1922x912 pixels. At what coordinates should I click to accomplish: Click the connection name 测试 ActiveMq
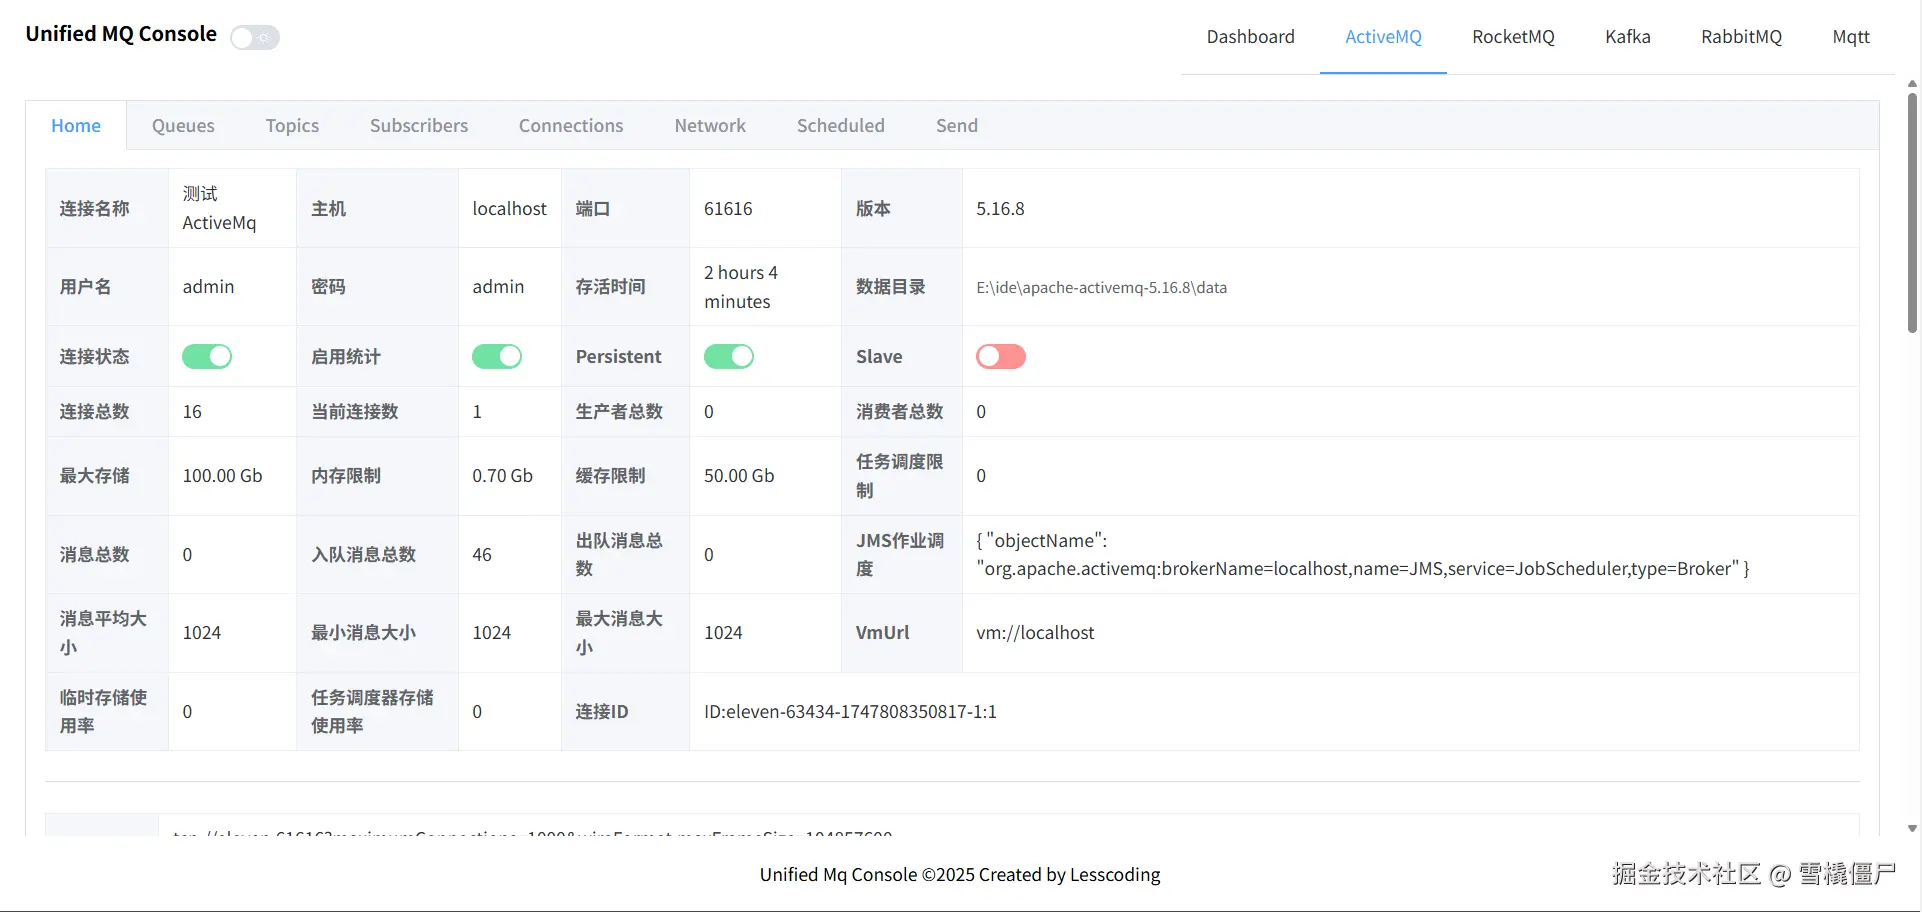click(219, 208)
